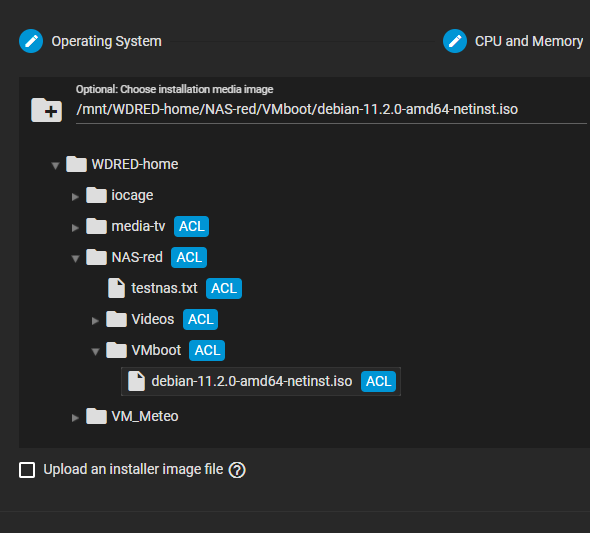Screen dimensions: 590x533
Task: Select debian-11.2.0-amd64-netinst.iso in tree
Action: click(x=252, y=381)
